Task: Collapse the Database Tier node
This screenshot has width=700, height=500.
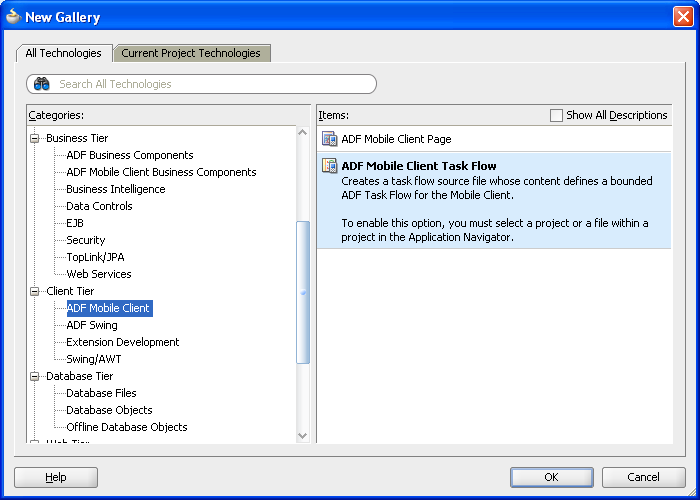Action: pyautogui.click(x=34, y=376)
